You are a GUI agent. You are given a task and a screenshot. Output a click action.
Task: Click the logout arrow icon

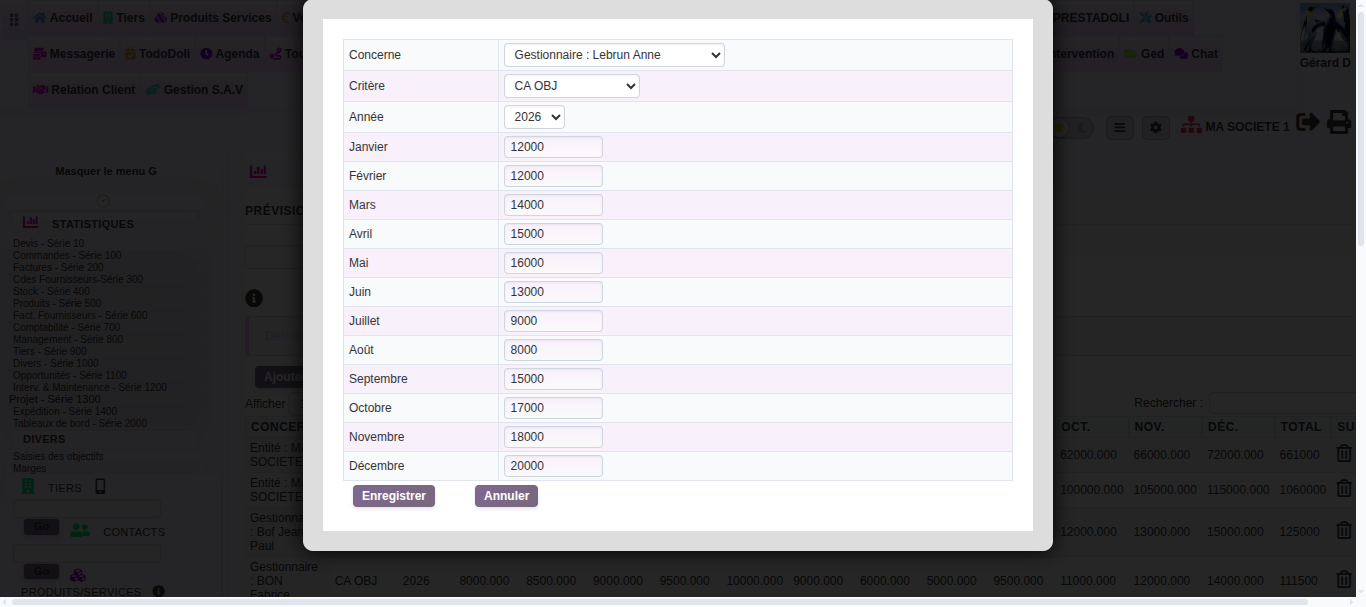pos(1307,122)
